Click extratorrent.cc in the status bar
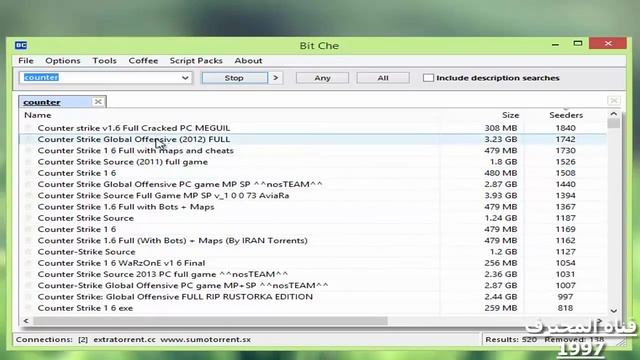The image size is (640, 360). click(124, 340)
